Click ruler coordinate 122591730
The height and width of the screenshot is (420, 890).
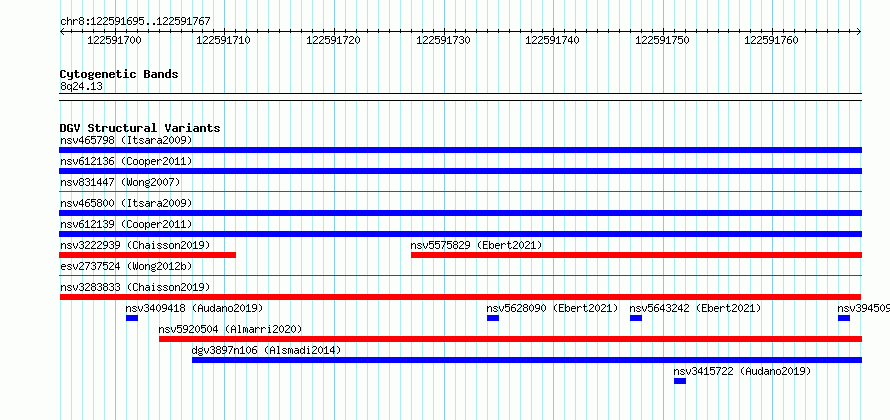(x=443, y=40)
